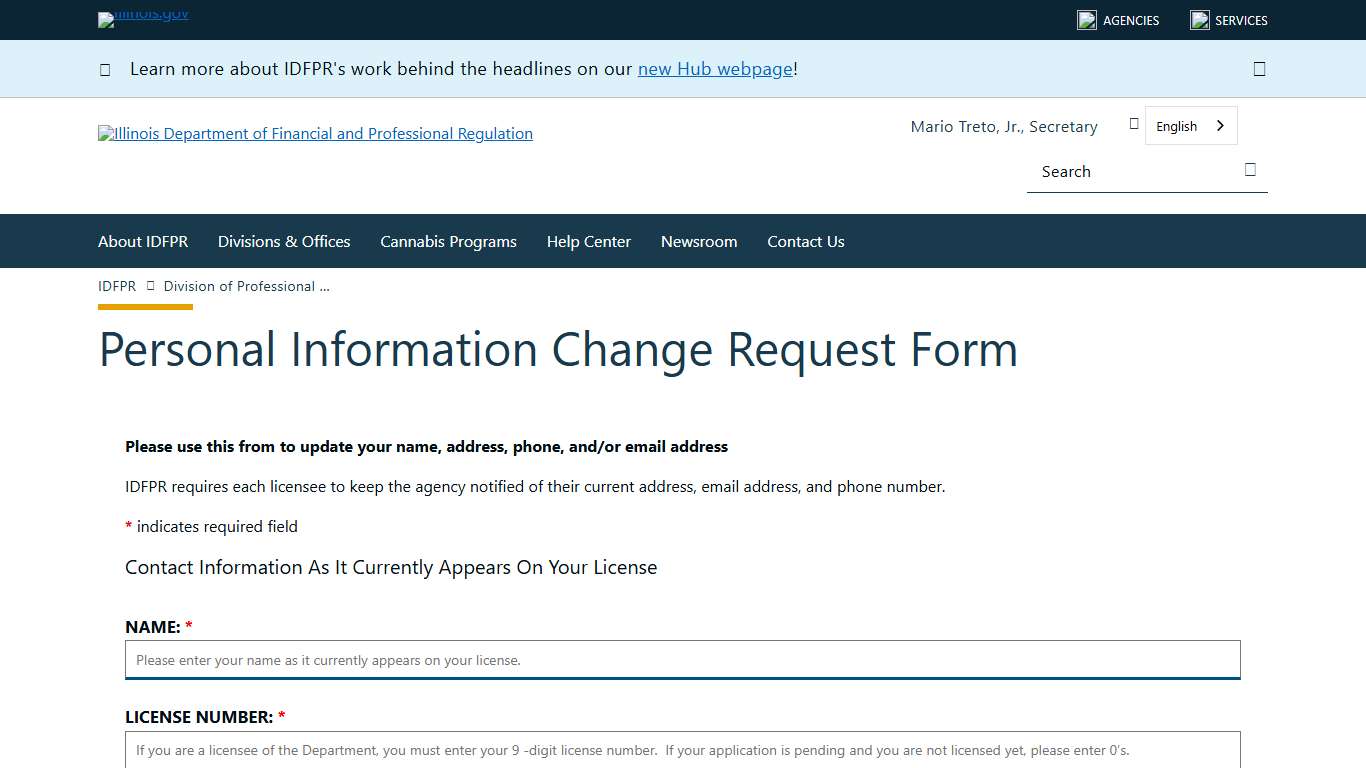Dismiss the Hub webpage announcement banner
The image size is (1366, 768).
1259,68
